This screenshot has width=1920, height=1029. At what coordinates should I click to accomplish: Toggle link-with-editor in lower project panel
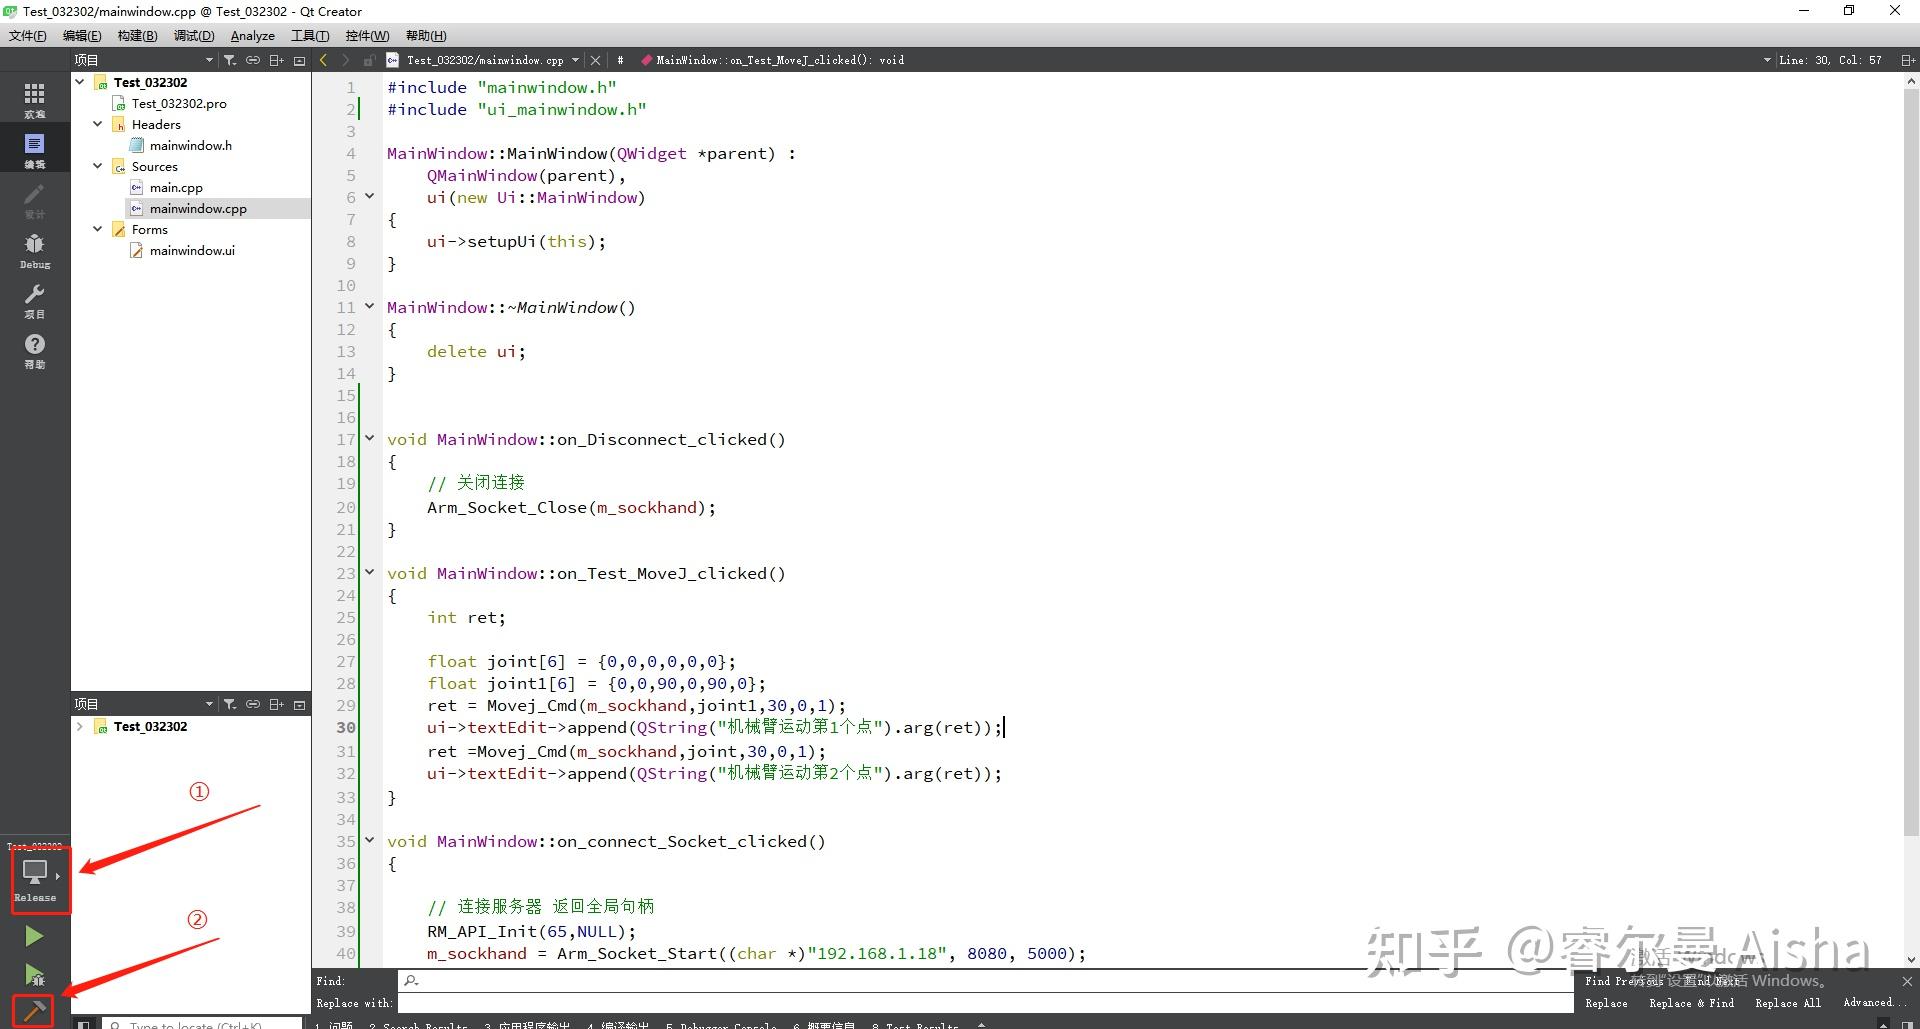253,704
